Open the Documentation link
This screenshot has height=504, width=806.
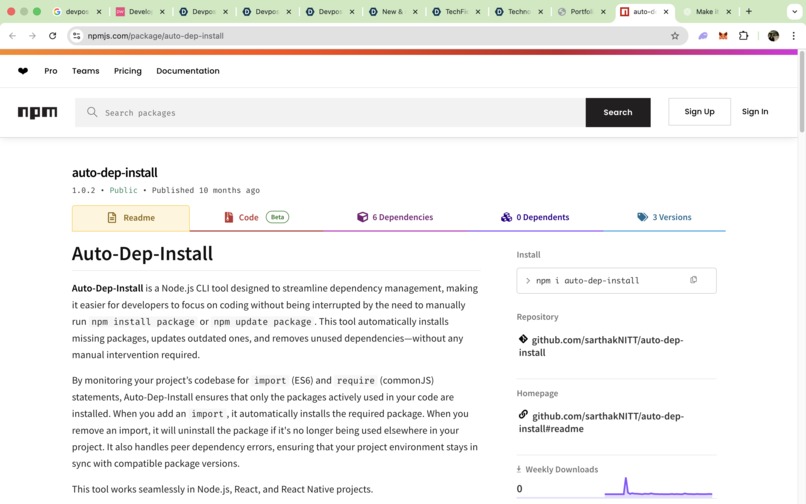coord(188,71)
